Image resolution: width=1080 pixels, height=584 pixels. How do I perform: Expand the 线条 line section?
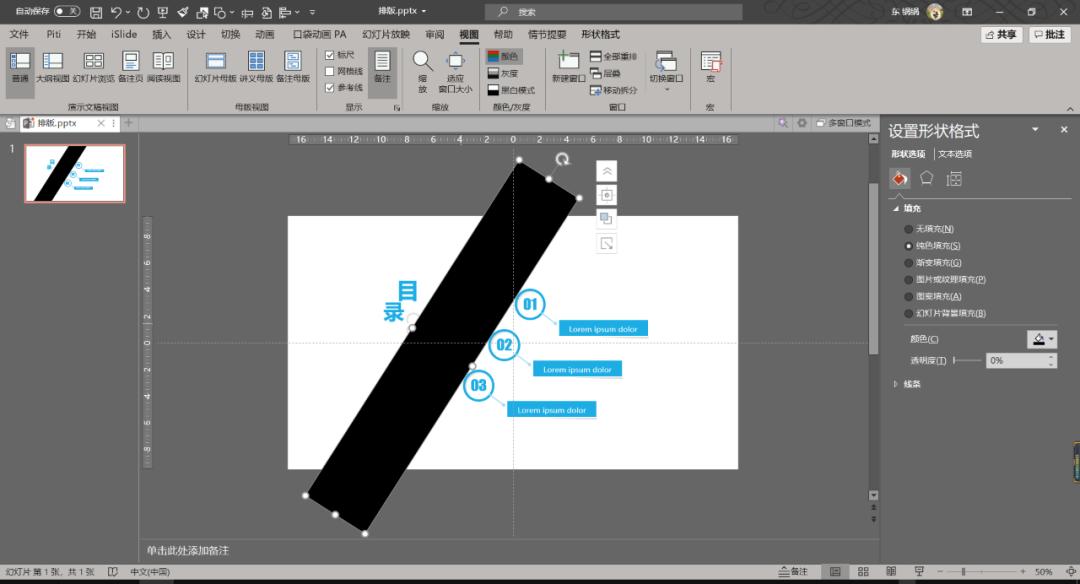(896, 383)
